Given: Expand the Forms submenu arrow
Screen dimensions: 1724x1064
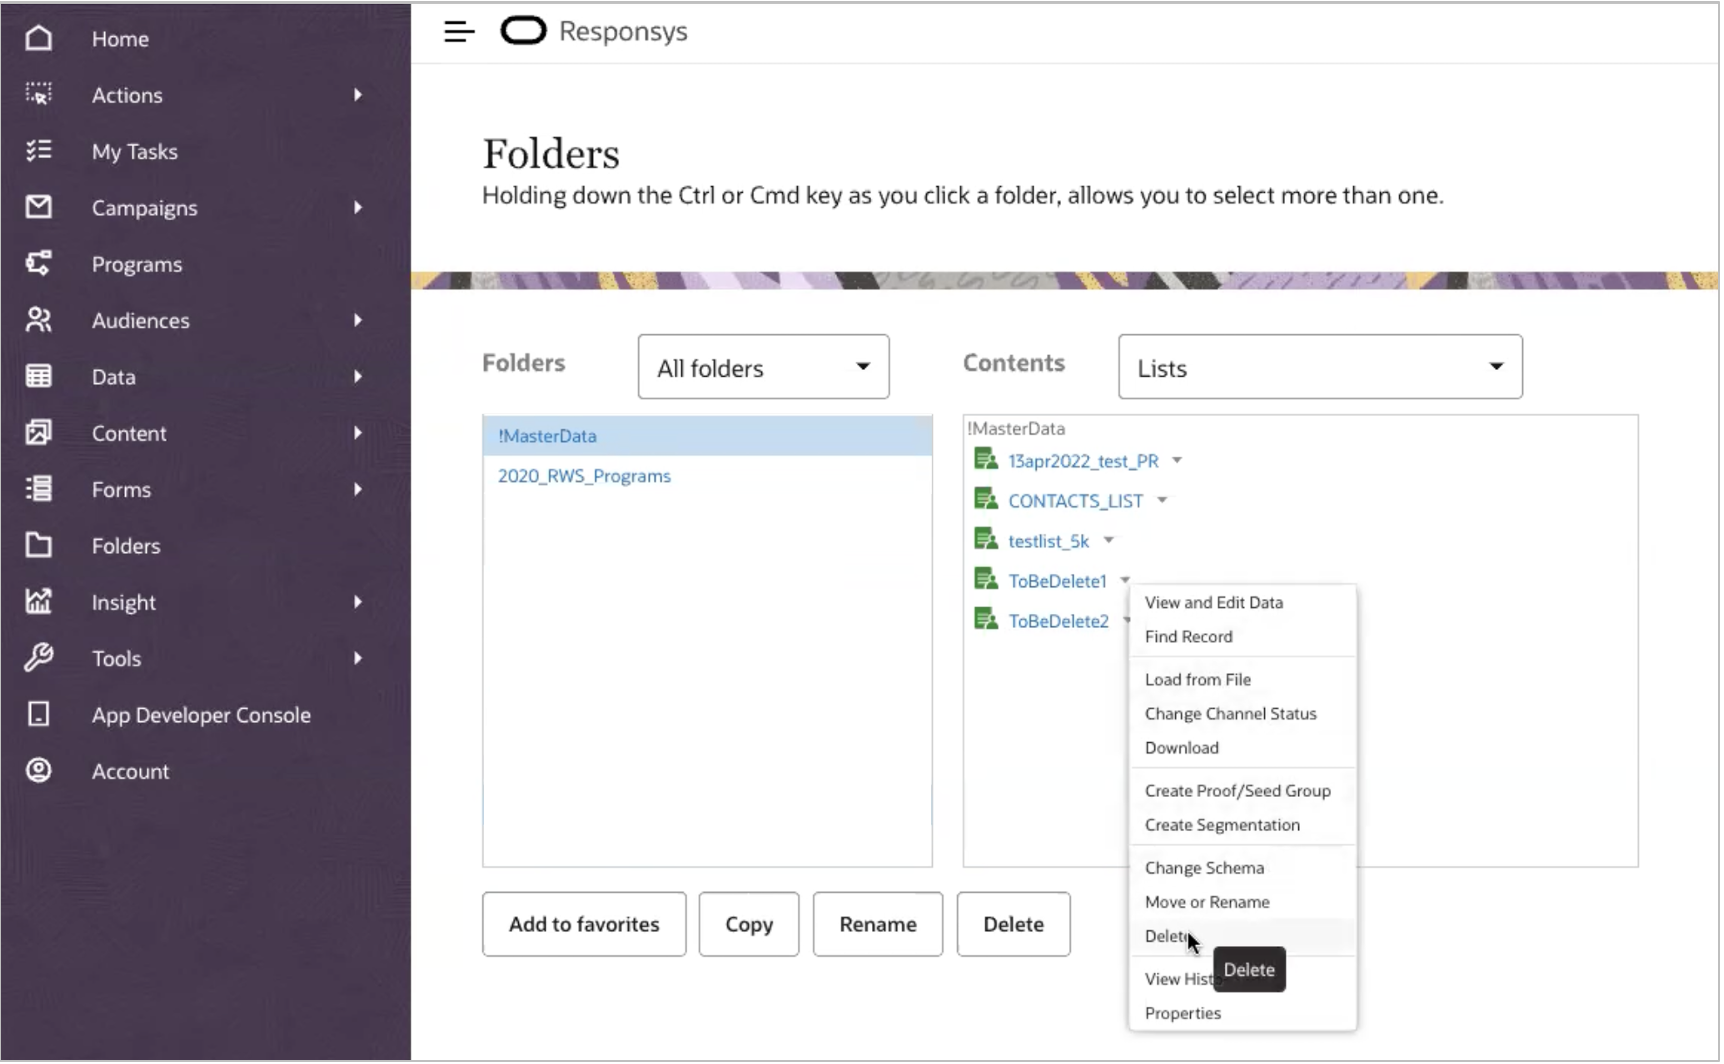Looking at the screenshot, I should coord(358,489).
